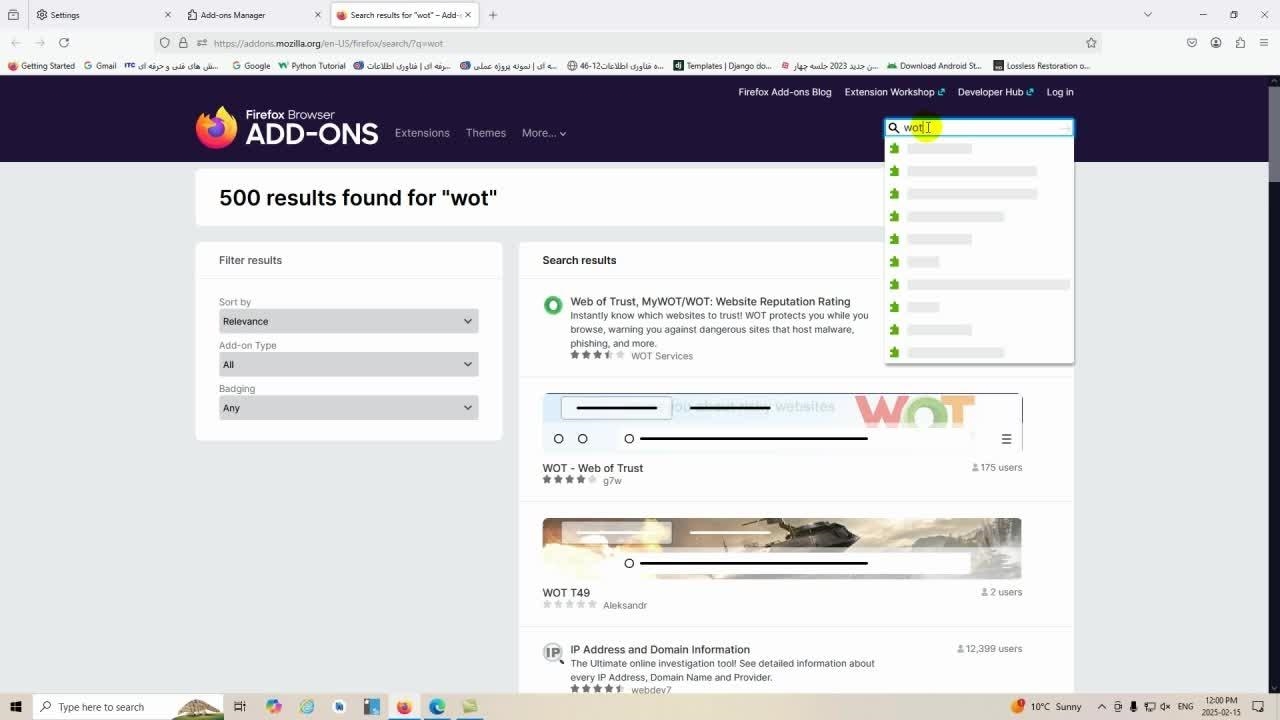Screen dimensions: 1280x720
Task: Open the Add-on Type dropdown
Action: [348, 365]
